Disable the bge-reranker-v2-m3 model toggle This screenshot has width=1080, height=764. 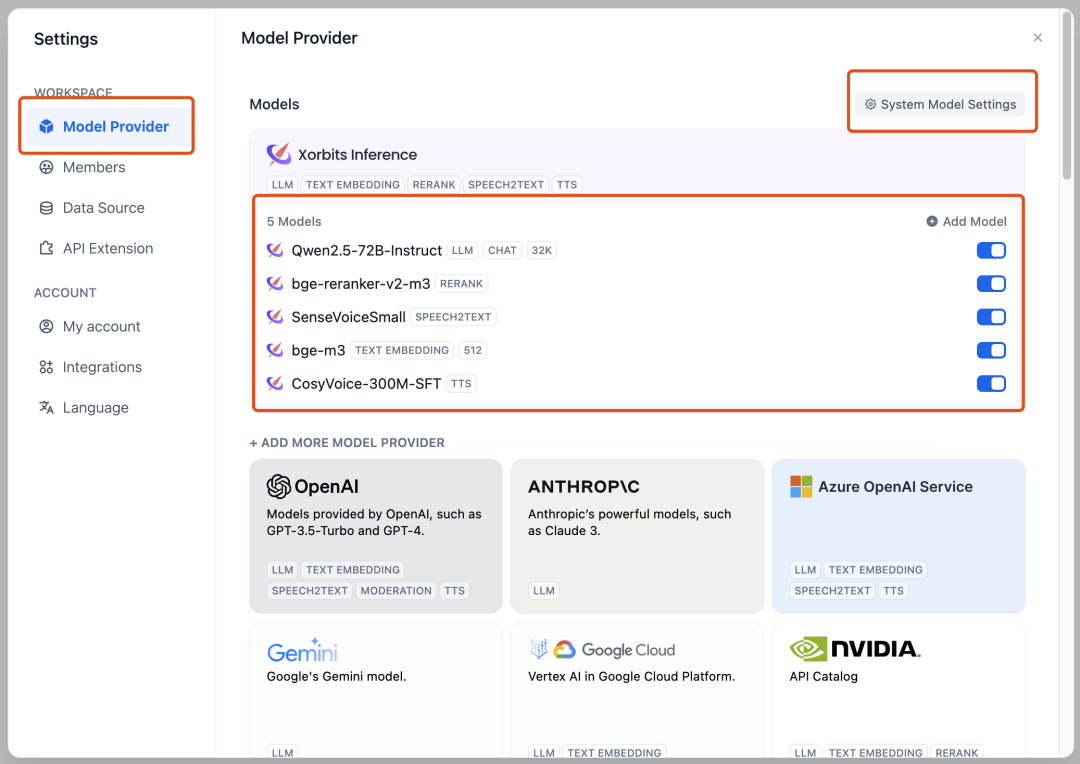991,284
